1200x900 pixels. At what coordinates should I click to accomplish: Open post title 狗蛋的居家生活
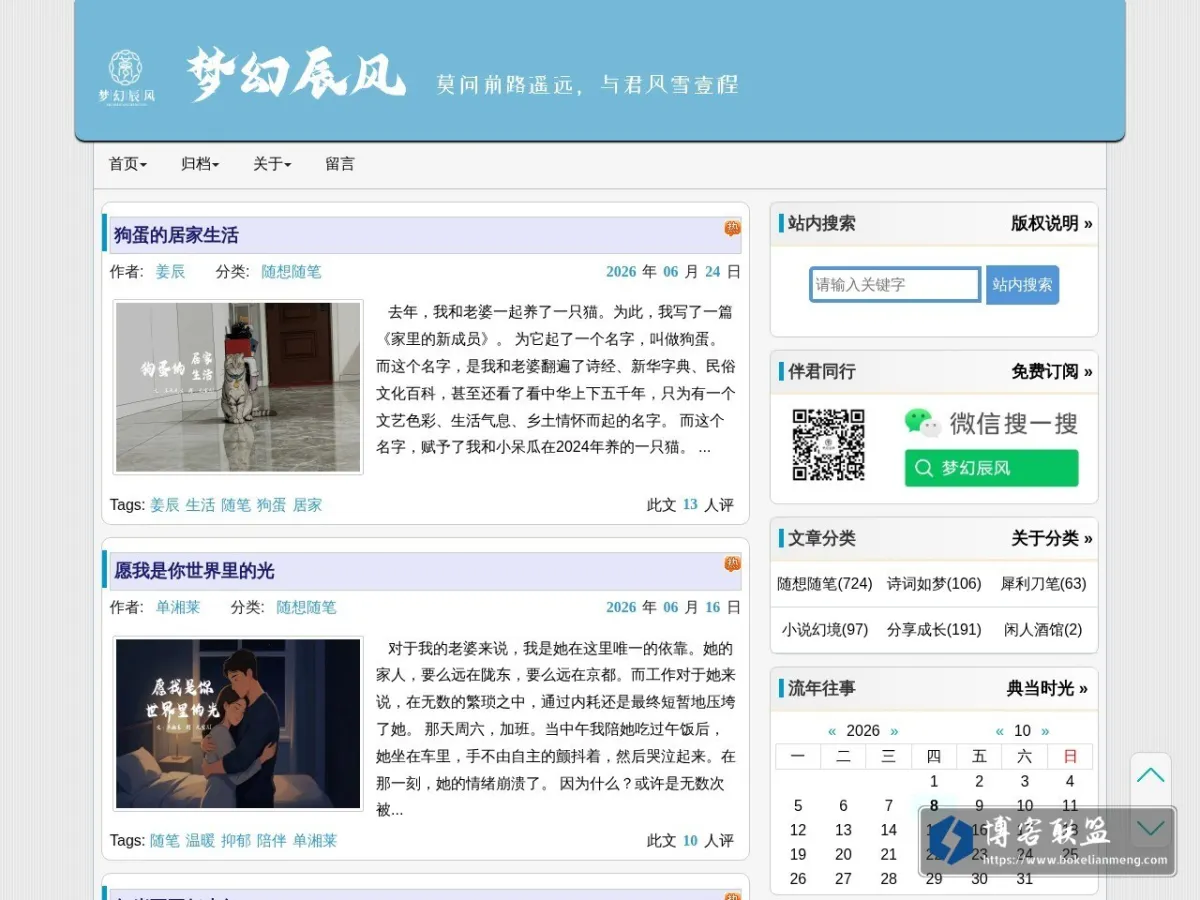pyautogui.click(x=176, y=235)
